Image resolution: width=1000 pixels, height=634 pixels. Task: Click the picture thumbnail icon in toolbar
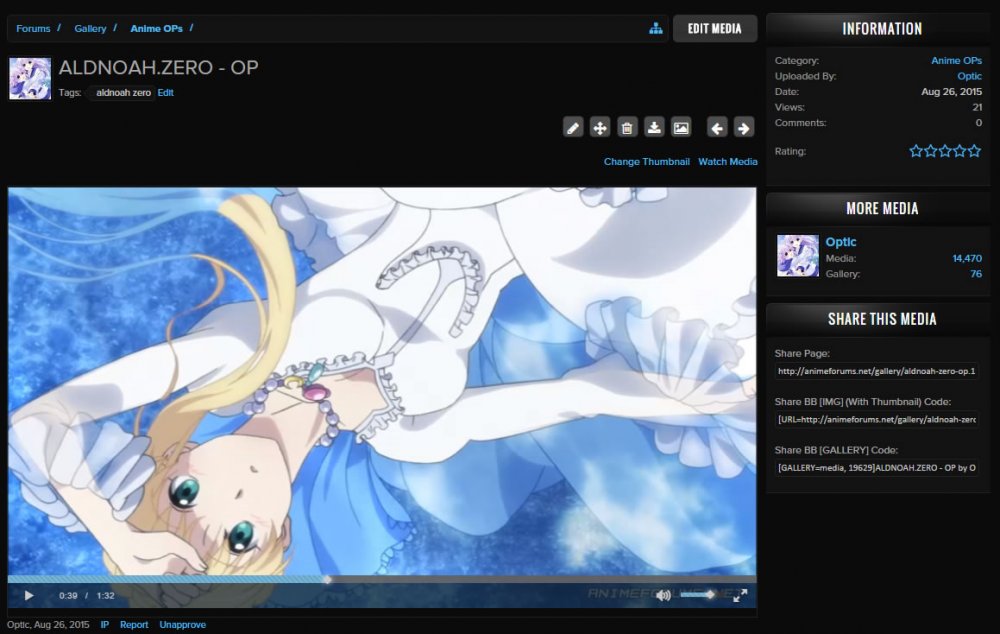point(681,128)
